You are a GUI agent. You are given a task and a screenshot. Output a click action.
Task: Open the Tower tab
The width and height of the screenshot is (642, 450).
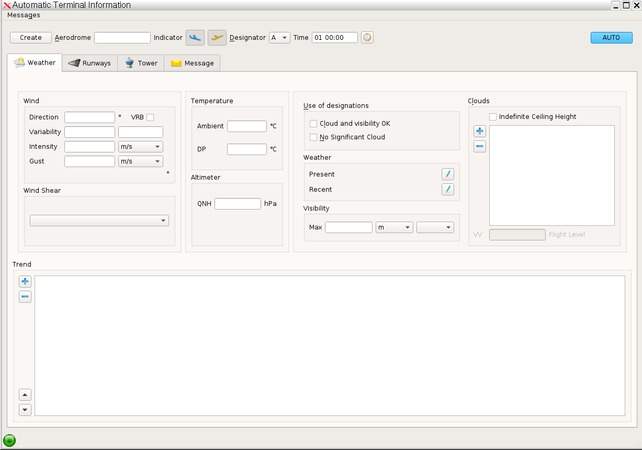(140, 63)
